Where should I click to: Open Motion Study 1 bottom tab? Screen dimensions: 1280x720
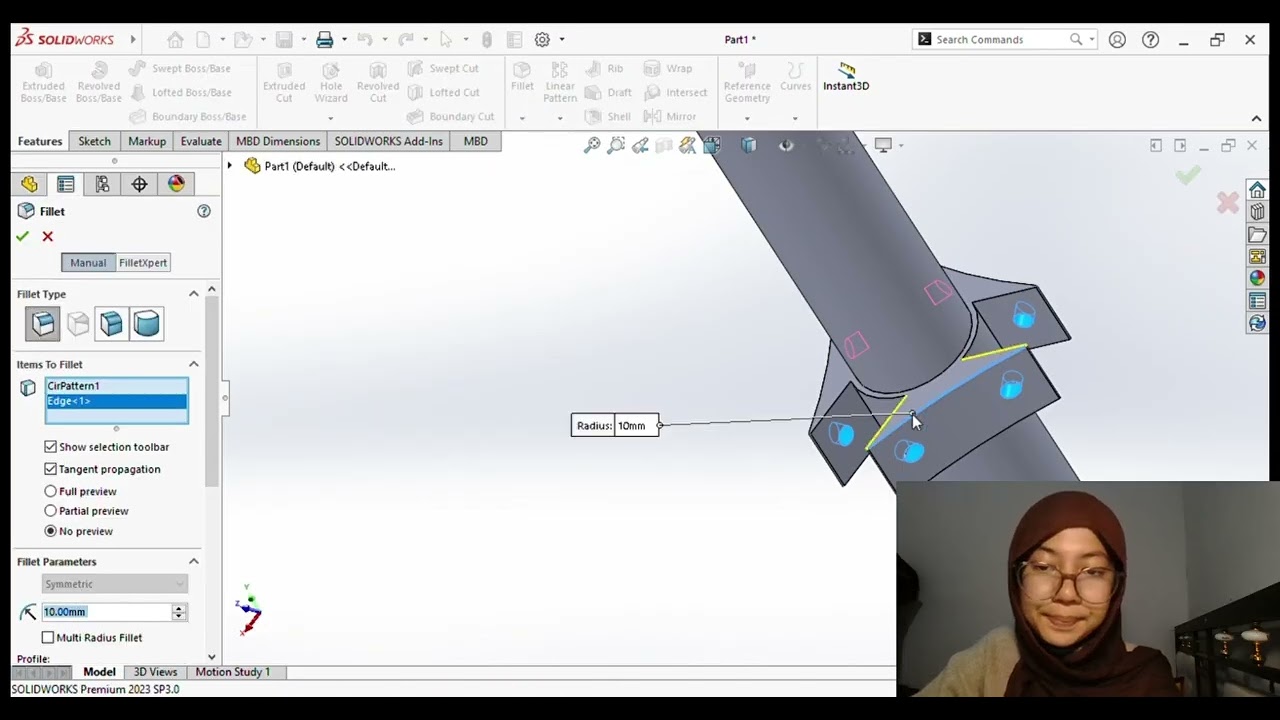coord(233,672)
